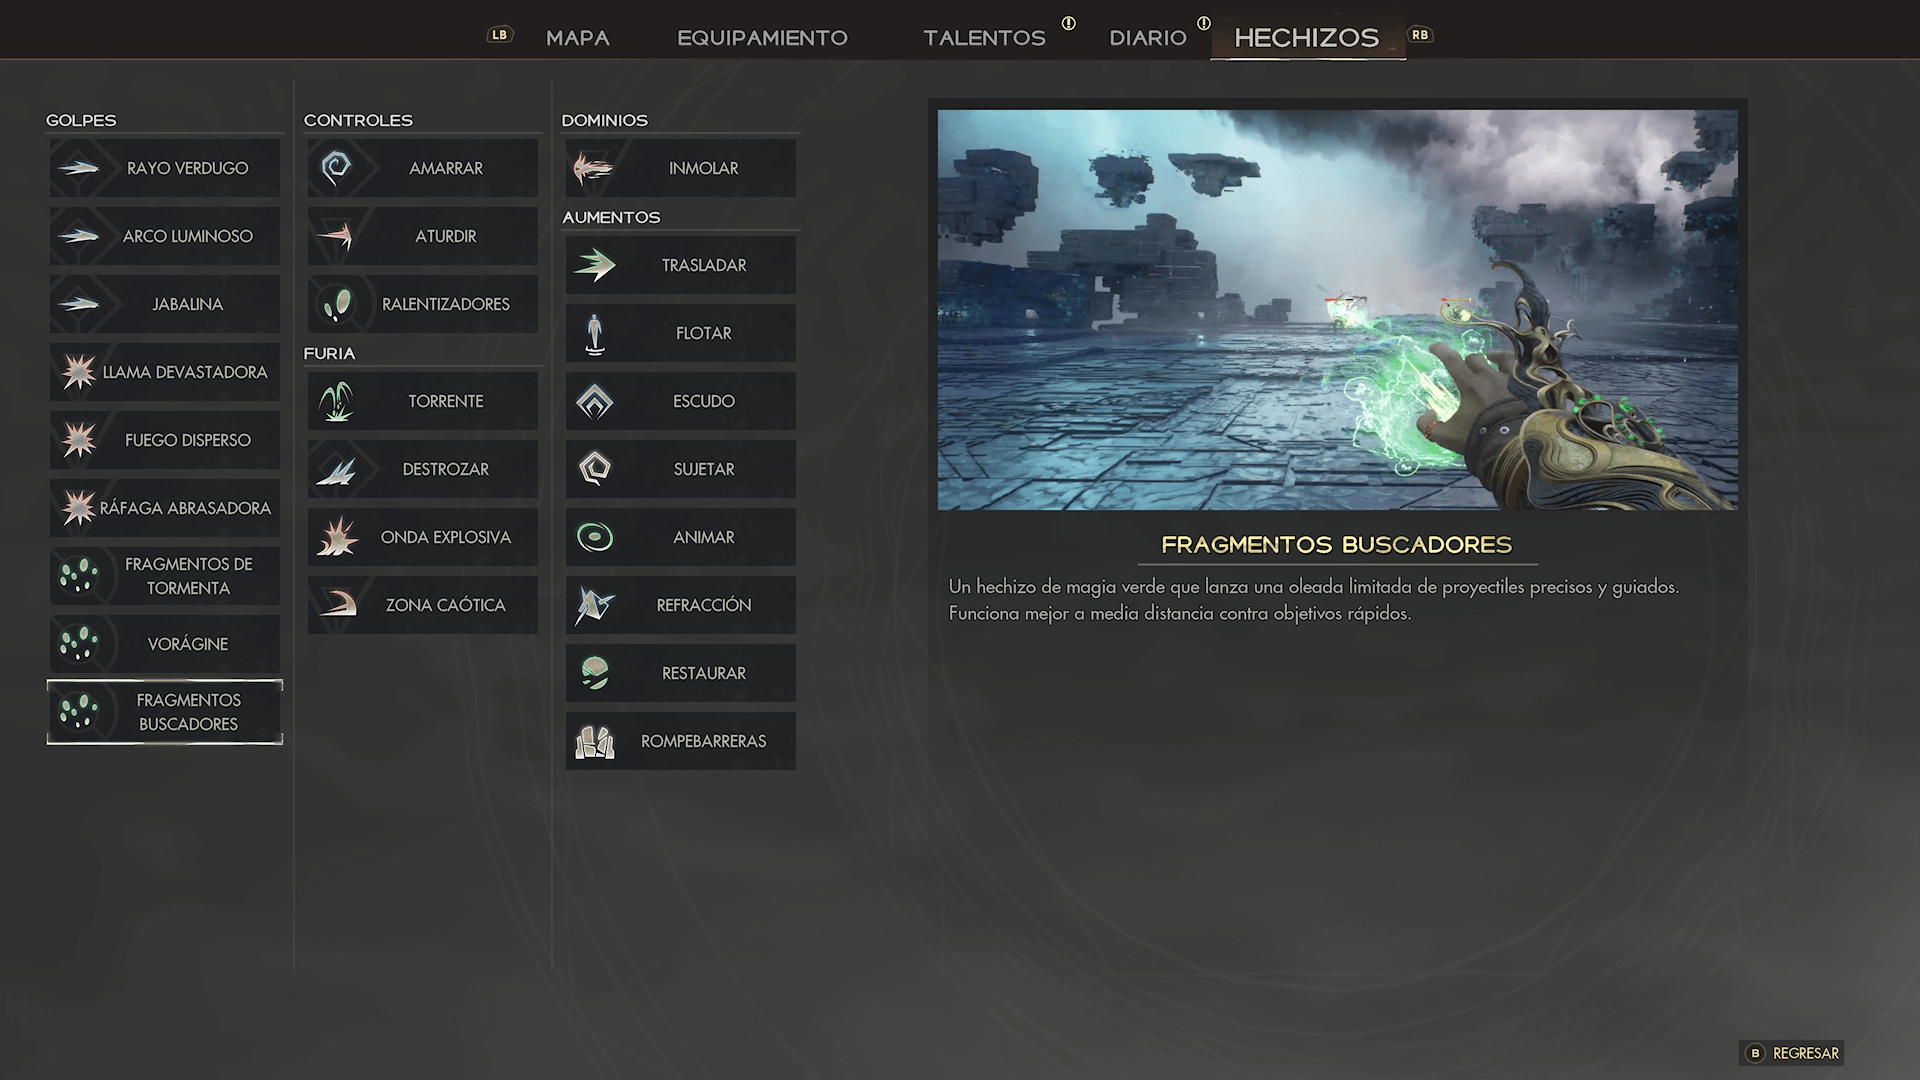Click the Torrente spell icon
Viewport: 1920px width, 1080px height.
pos(336,401)
